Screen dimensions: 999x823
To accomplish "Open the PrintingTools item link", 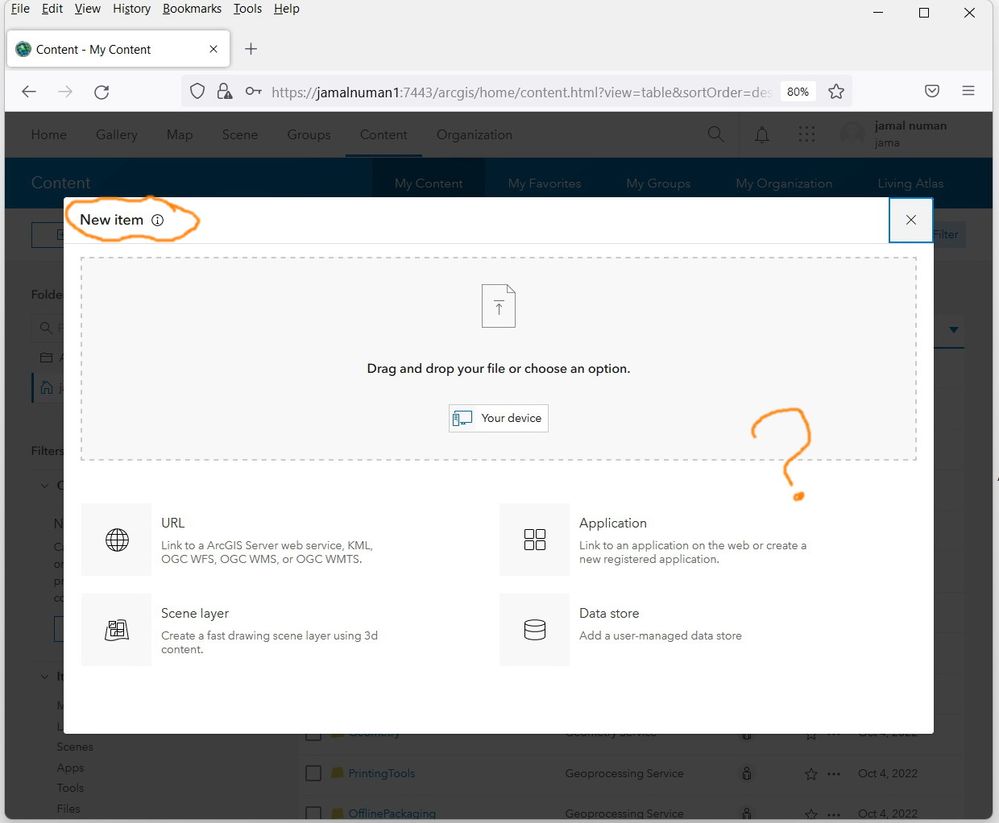I will pyautogui.click(x=381, y=773).
